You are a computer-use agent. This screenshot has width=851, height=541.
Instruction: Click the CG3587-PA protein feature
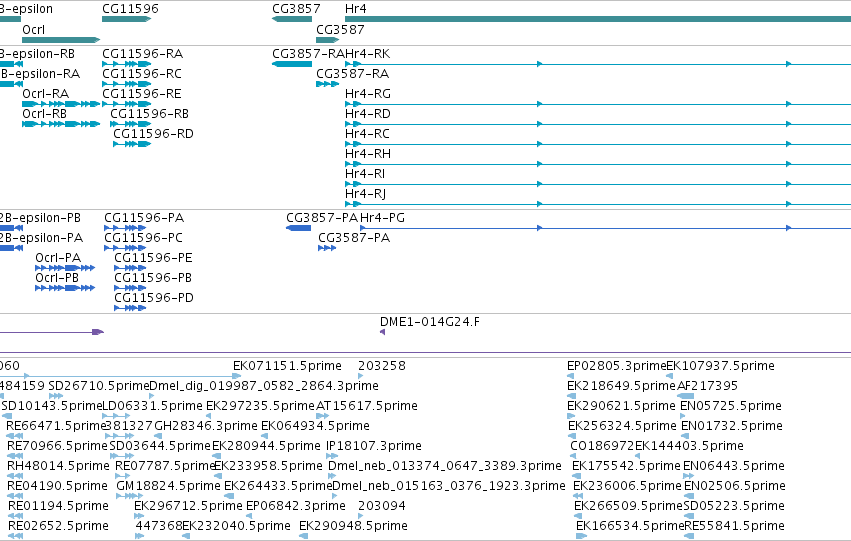pyautogui.click(x=327, y=248)
